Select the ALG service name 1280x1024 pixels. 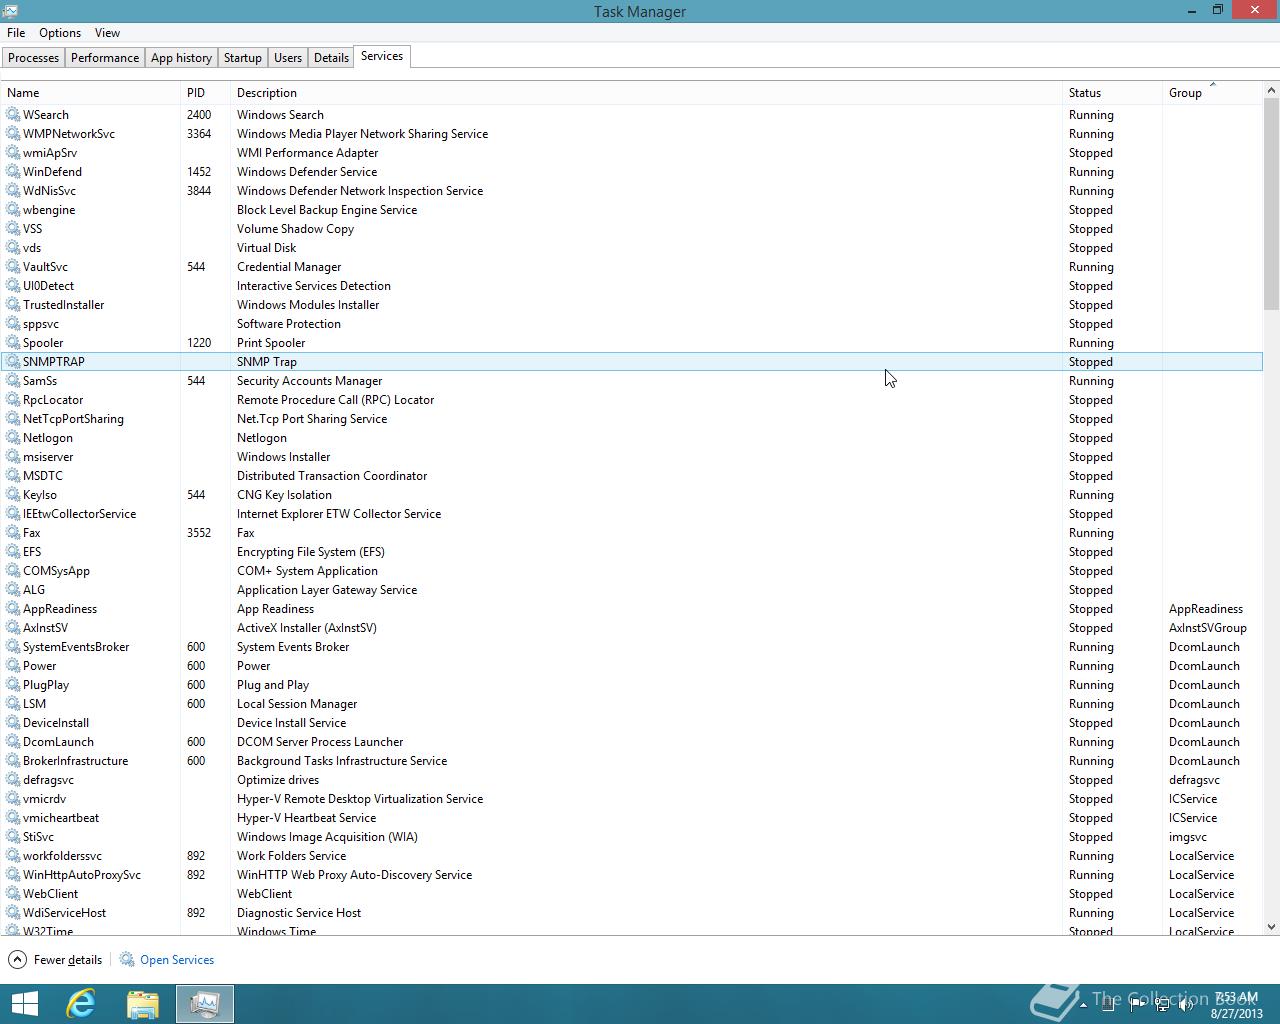point(34,590)
